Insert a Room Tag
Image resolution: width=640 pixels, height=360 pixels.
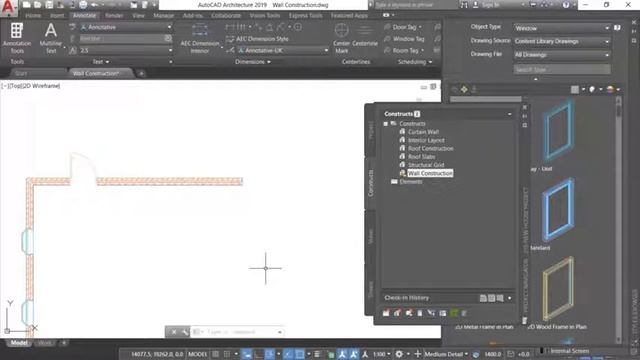coord(402,51)
